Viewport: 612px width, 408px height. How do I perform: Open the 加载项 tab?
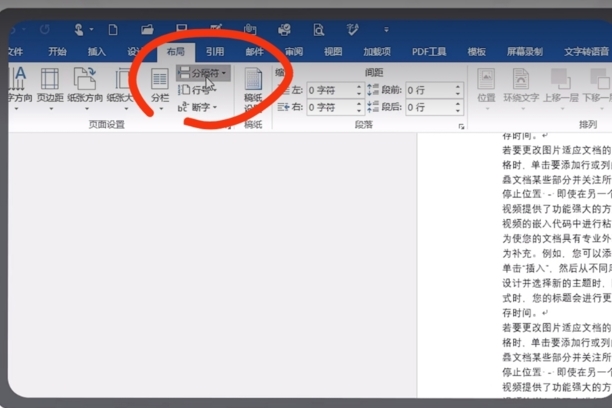pyautogui.click(x=377, y=52)
